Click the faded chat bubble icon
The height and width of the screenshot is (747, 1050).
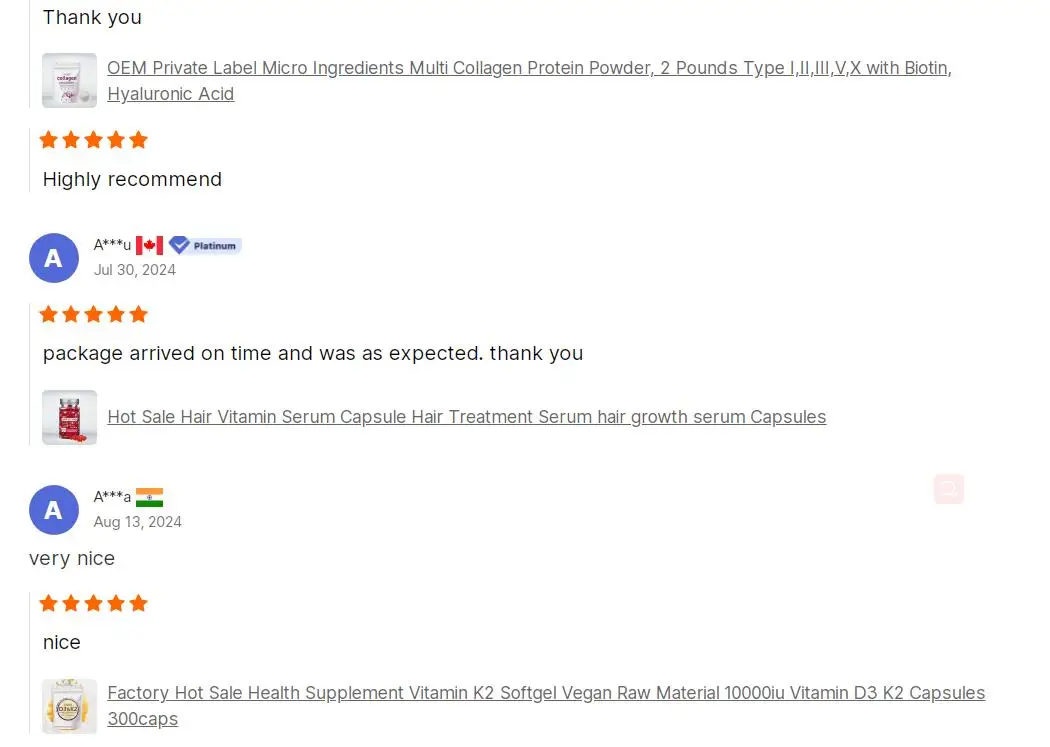[948, 489]
